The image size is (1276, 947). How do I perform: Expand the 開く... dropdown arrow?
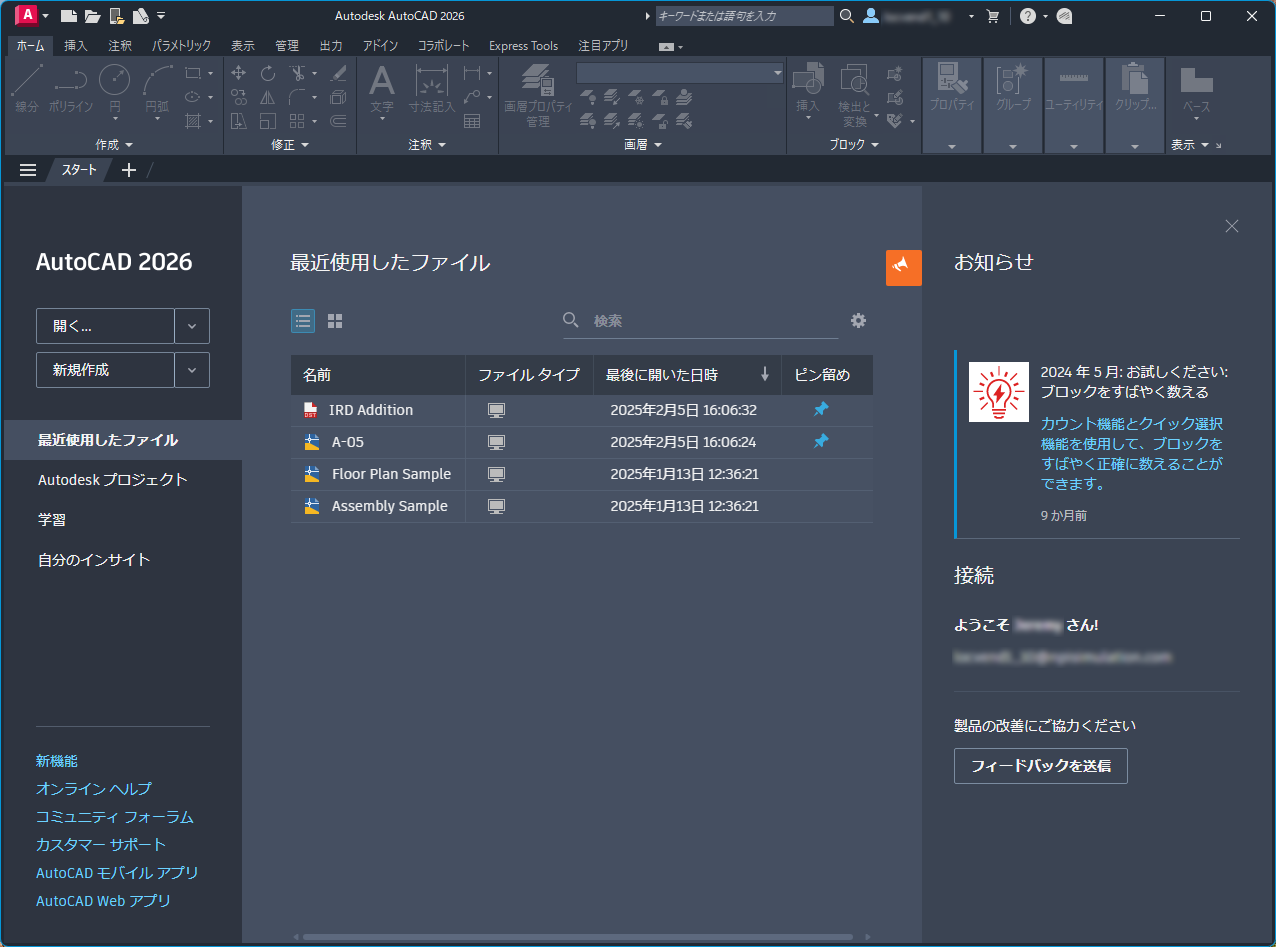pos(192,326)
